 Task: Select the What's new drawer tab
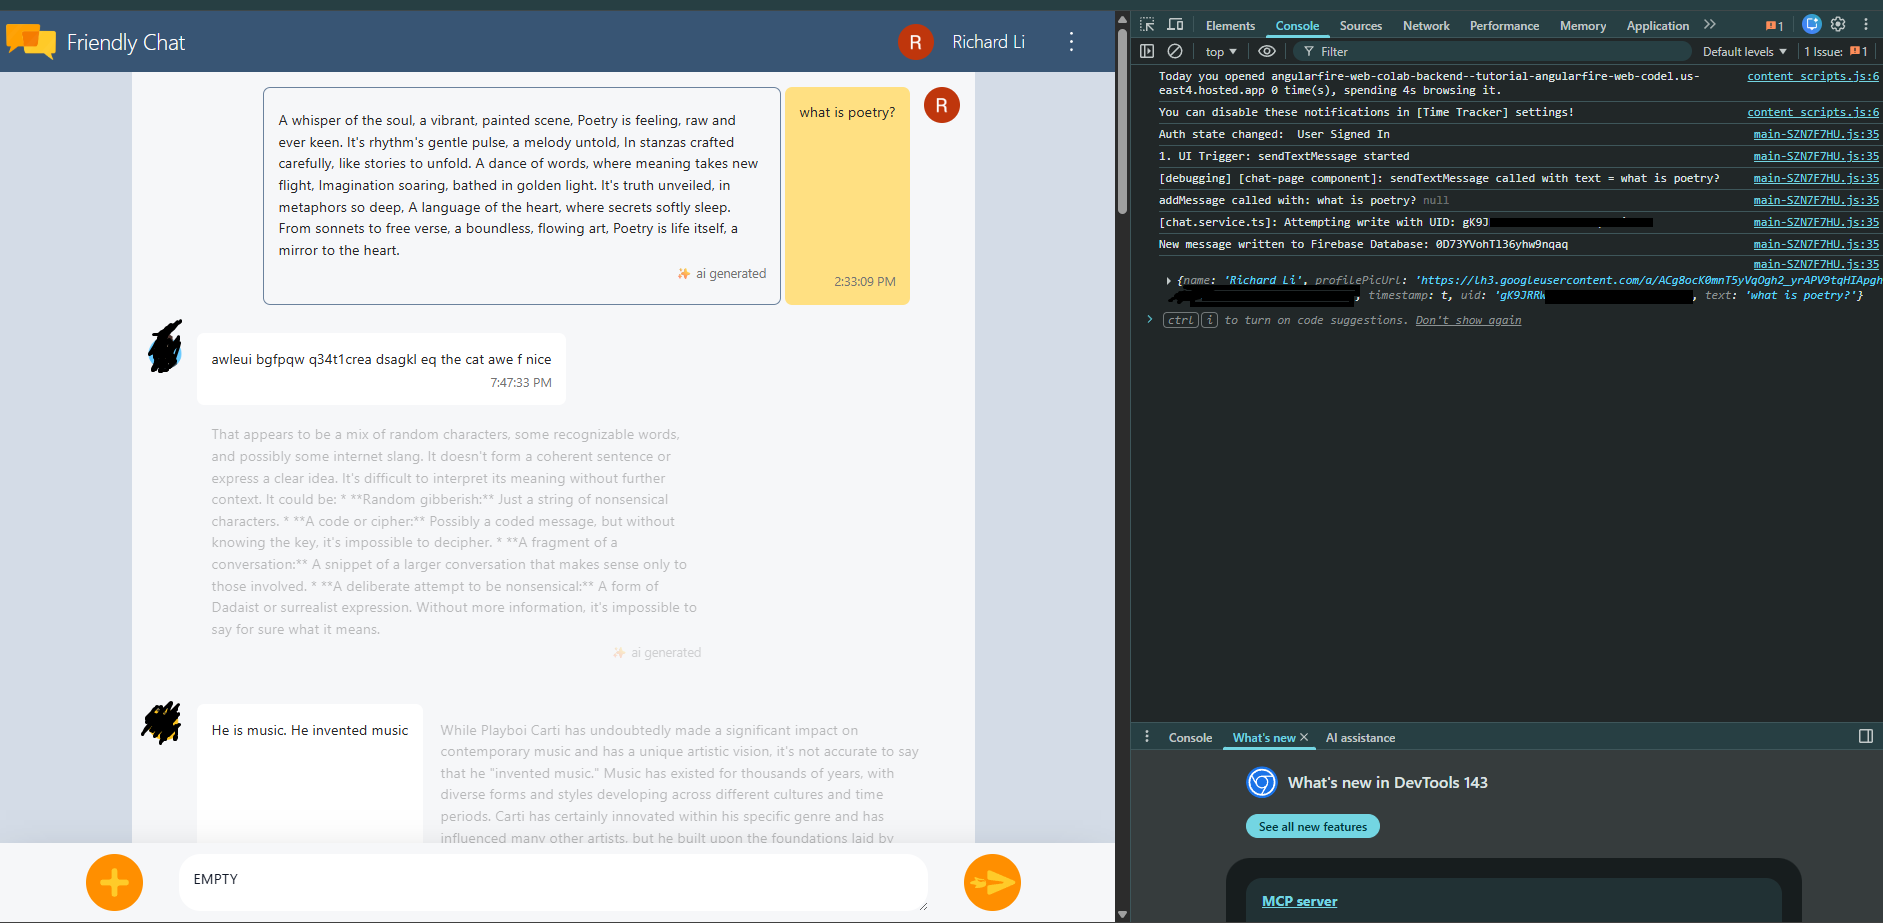coord(1264,738)
